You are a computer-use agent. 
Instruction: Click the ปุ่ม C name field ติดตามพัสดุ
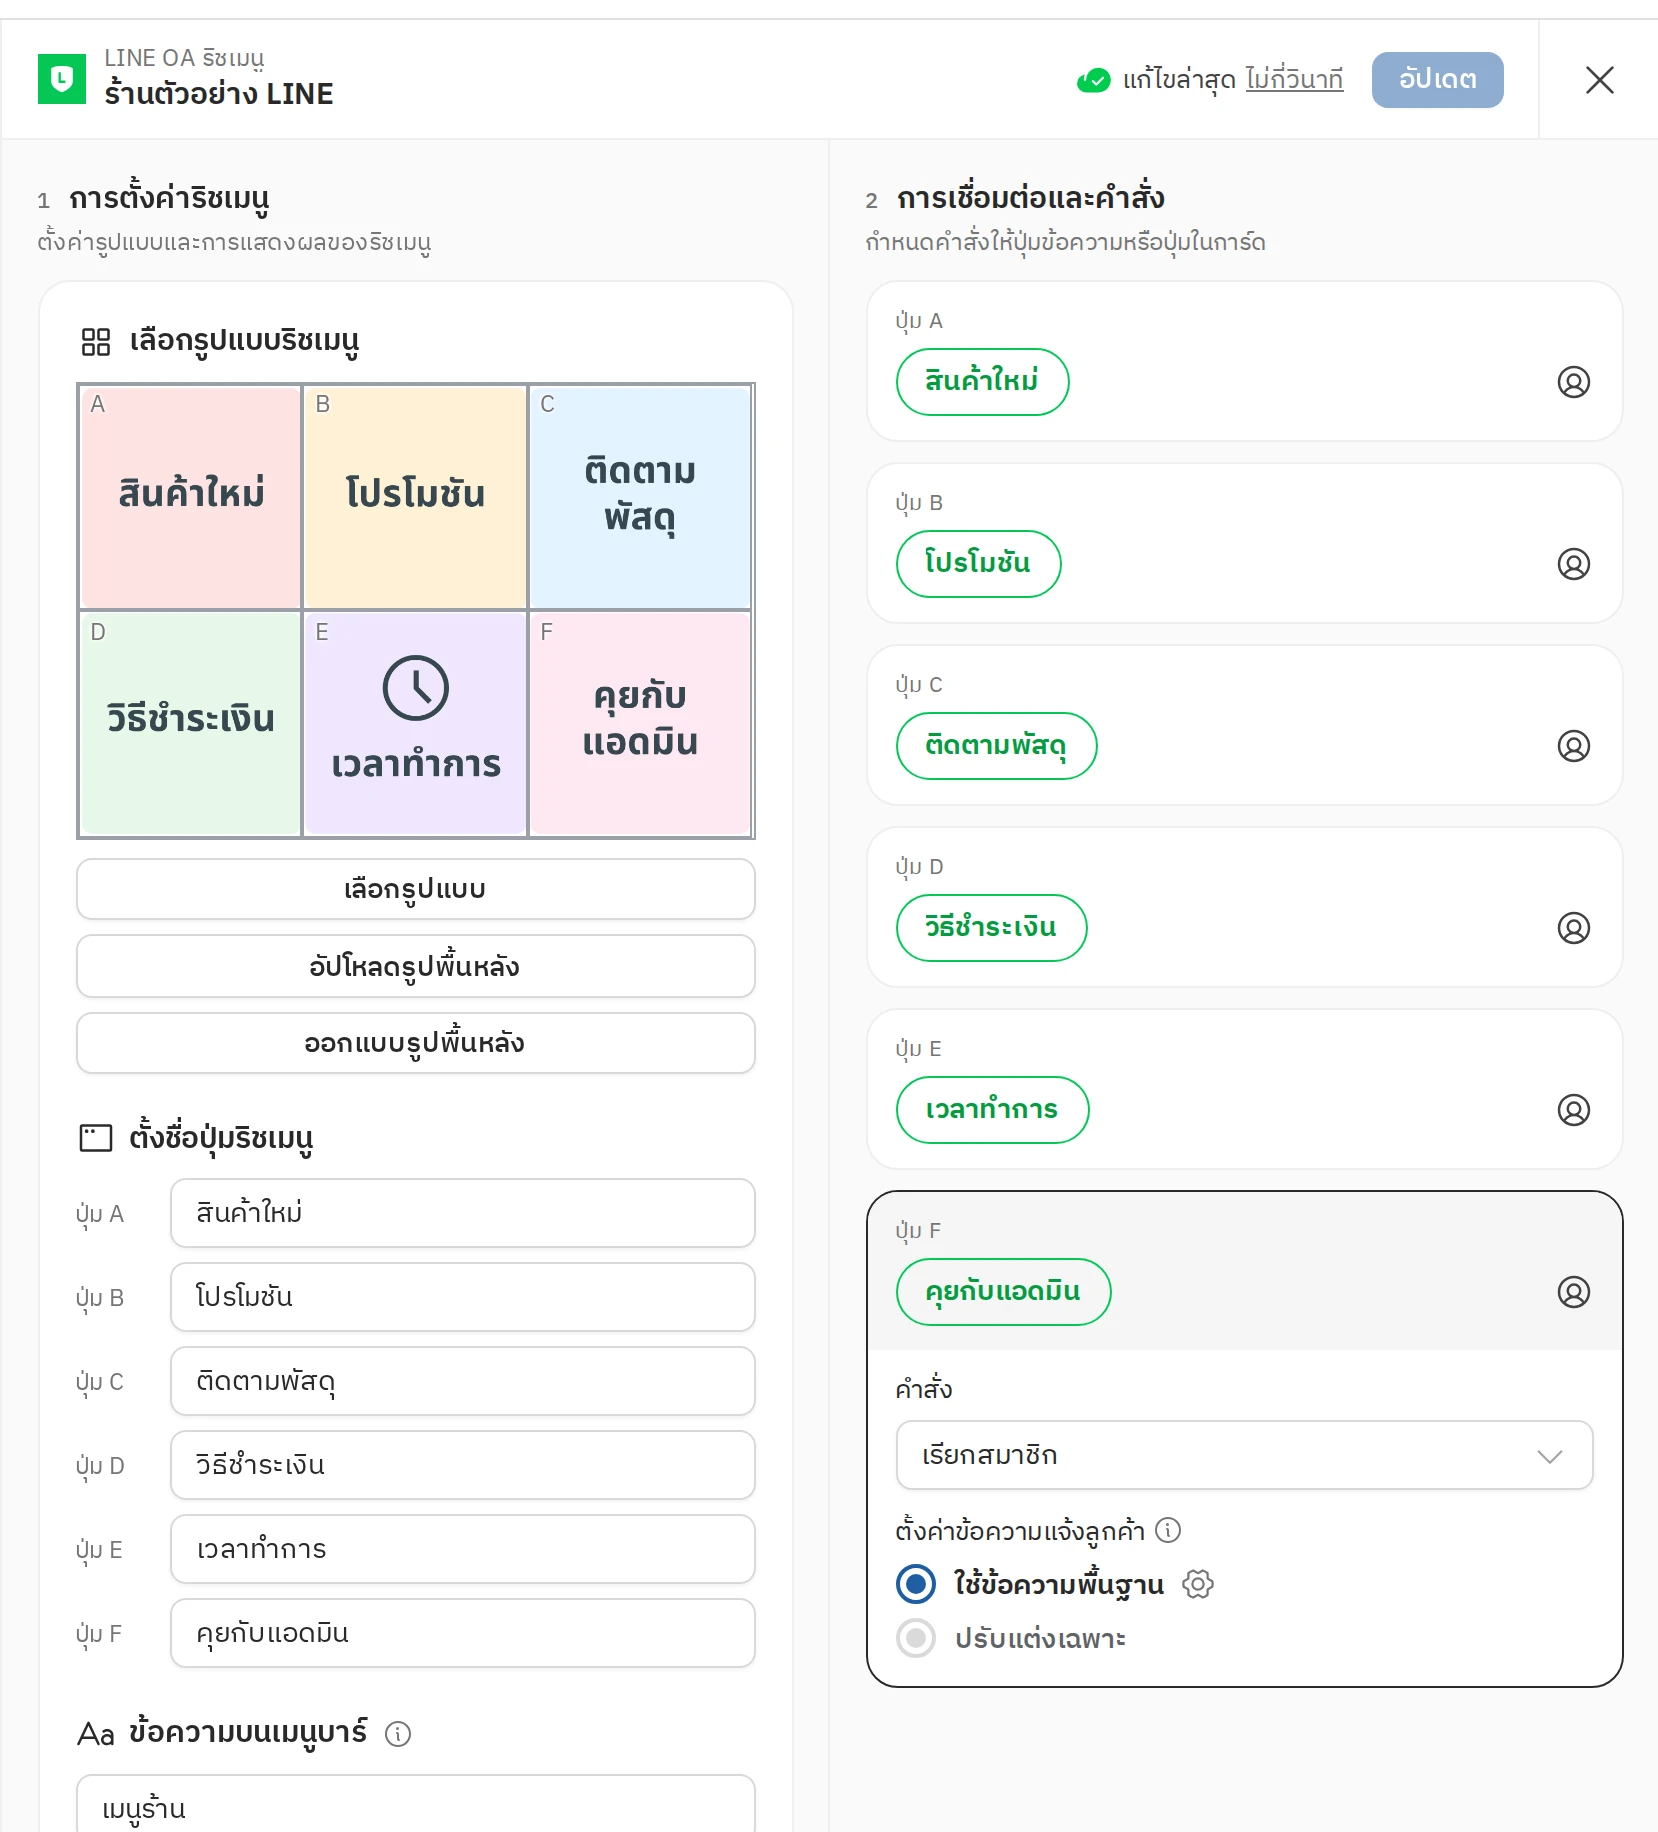pyautogui.click(x=463, y=1381)
